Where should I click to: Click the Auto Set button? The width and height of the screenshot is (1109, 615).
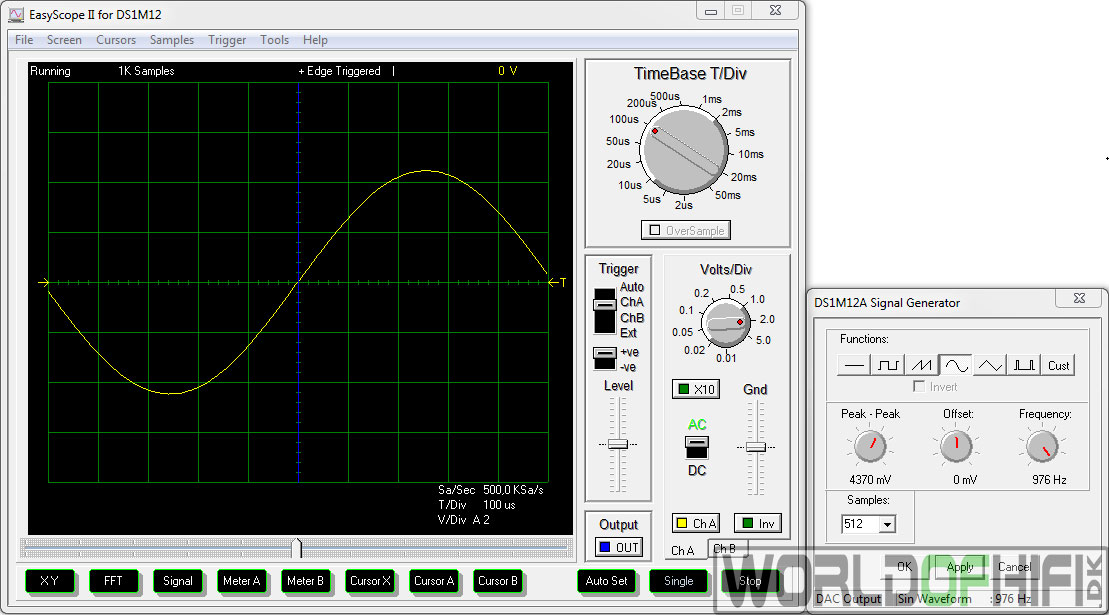coord(606,581)
